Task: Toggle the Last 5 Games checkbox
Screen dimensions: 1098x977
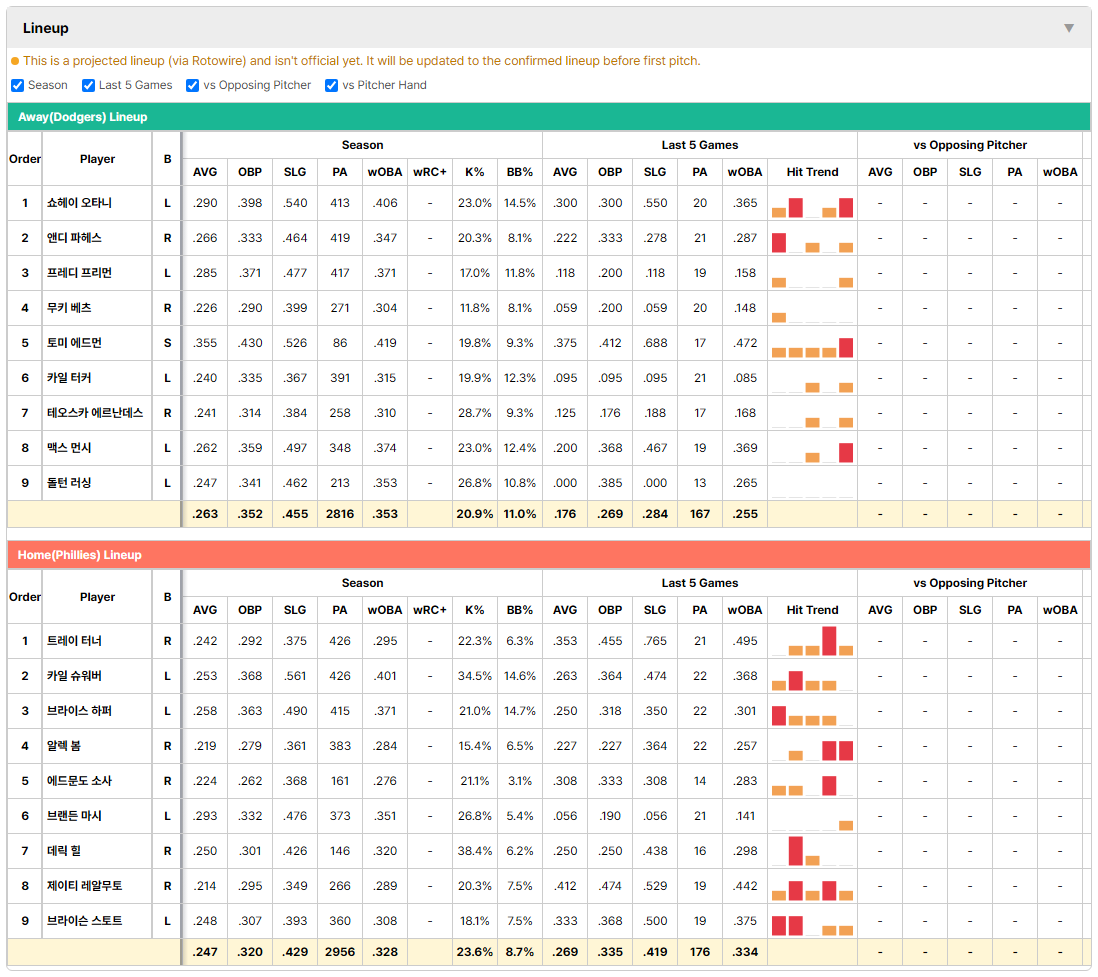Action: coord(88,85)
